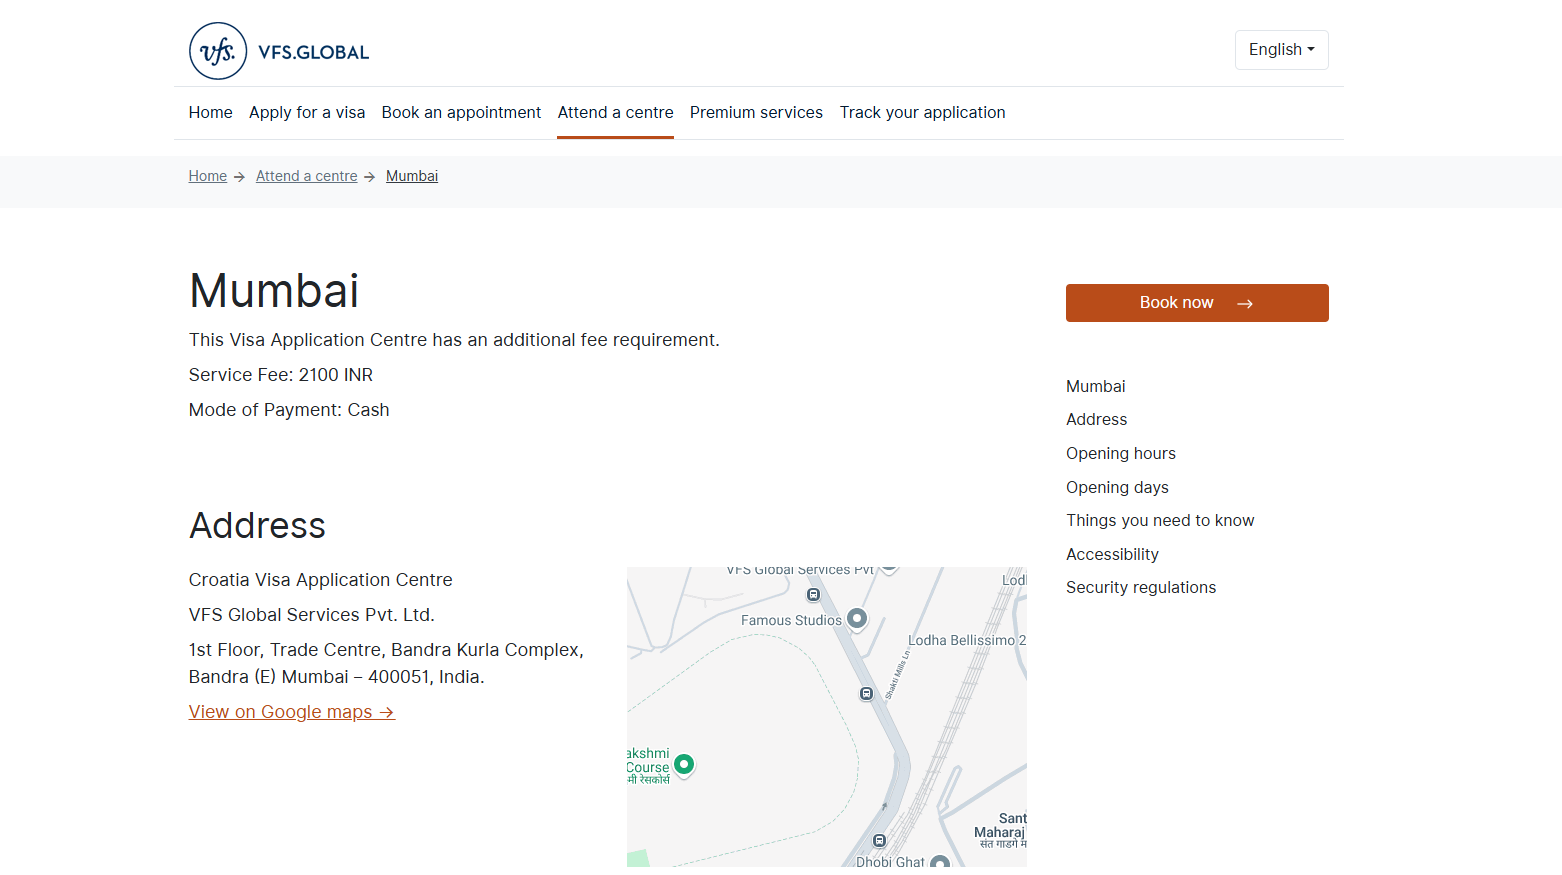Click the bus stop icon on Shakti Mills Lane
Screen dimensions: 1562x875
pos(867,694)
